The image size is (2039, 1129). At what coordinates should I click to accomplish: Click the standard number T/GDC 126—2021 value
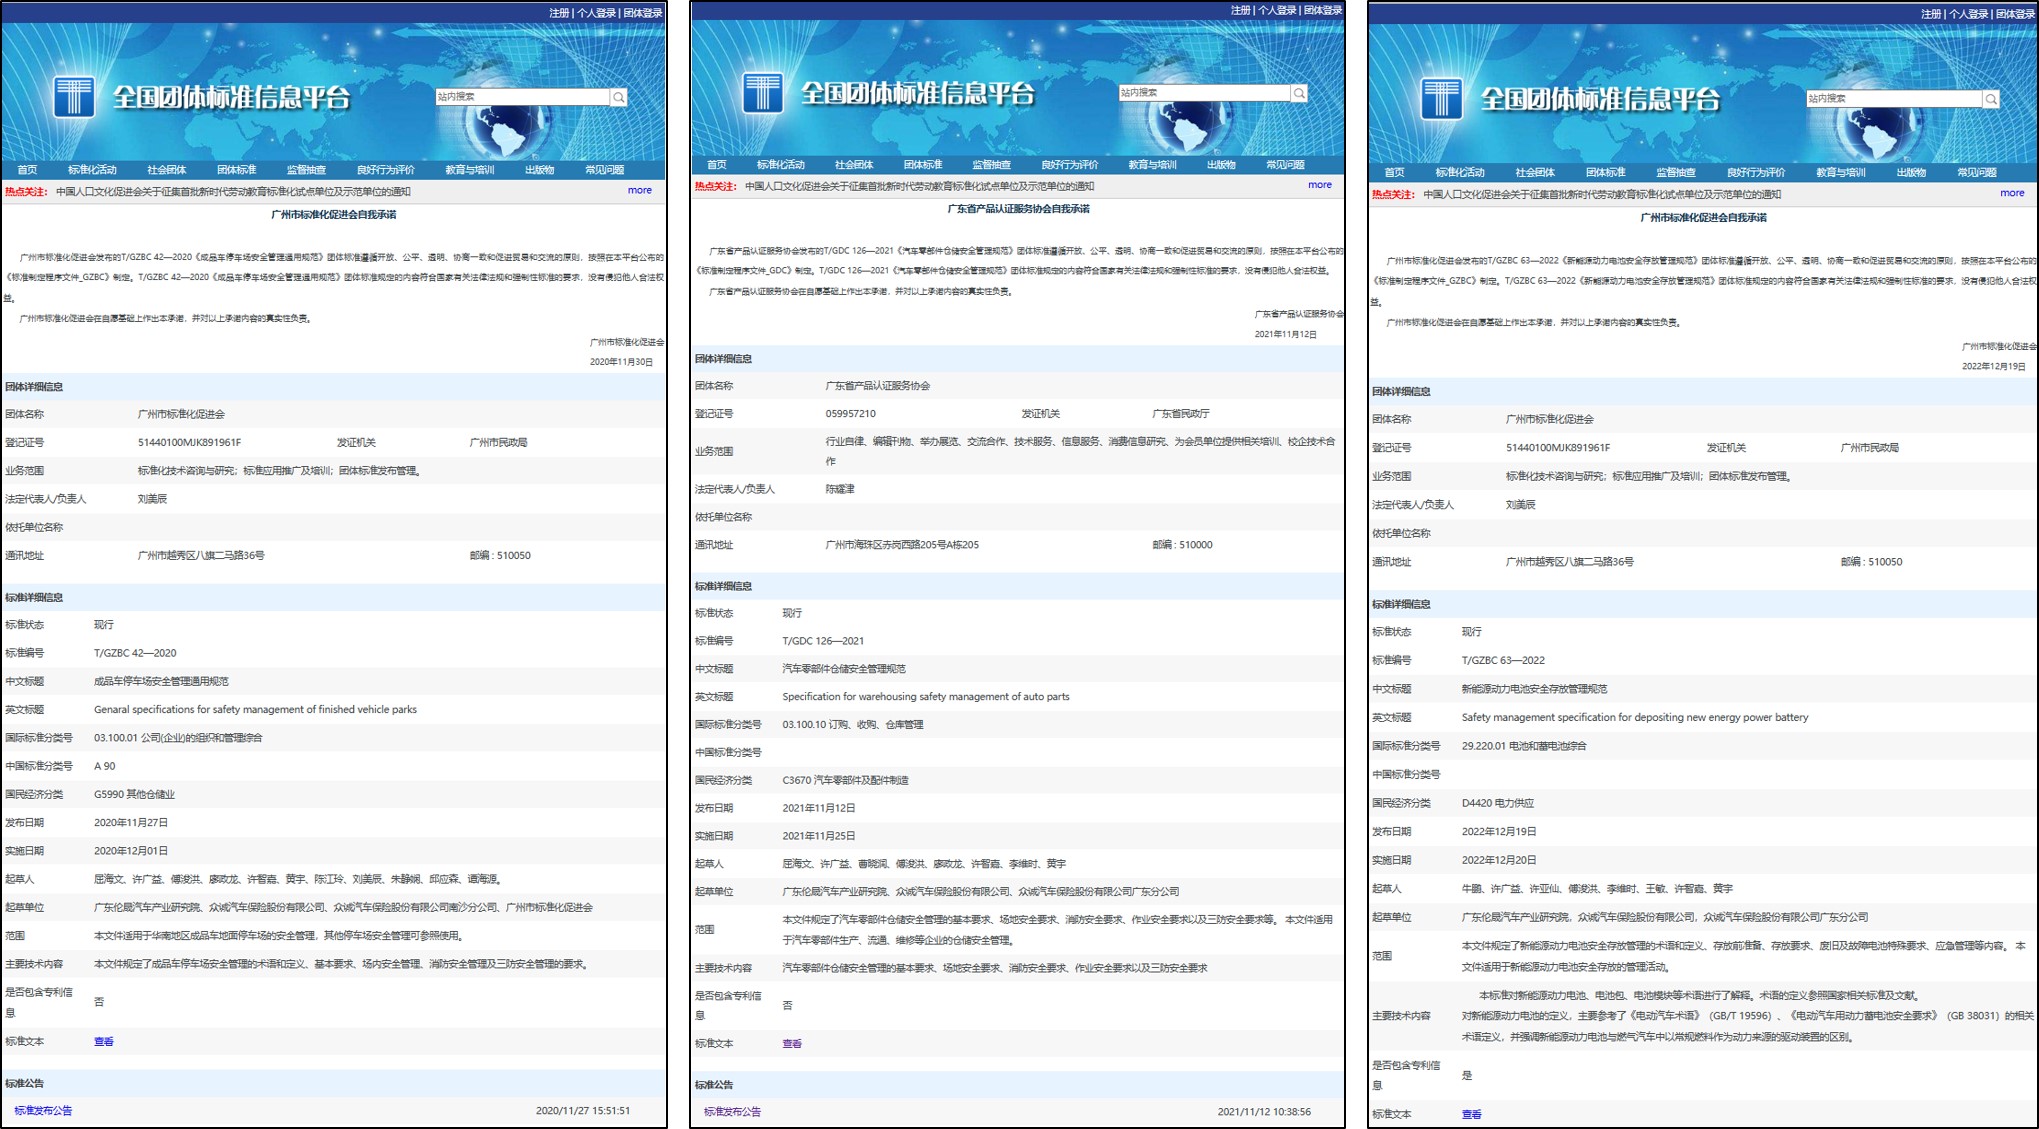point(823,641)
